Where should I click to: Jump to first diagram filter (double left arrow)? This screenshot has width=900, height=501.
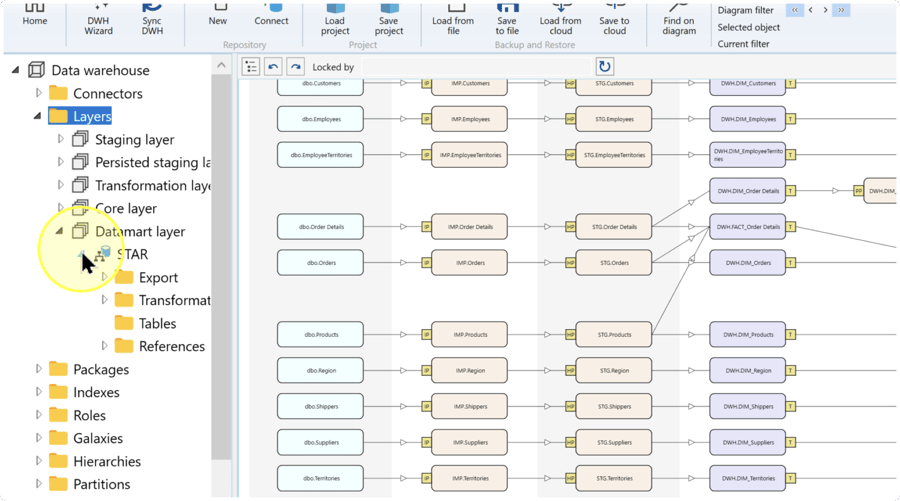795,10
